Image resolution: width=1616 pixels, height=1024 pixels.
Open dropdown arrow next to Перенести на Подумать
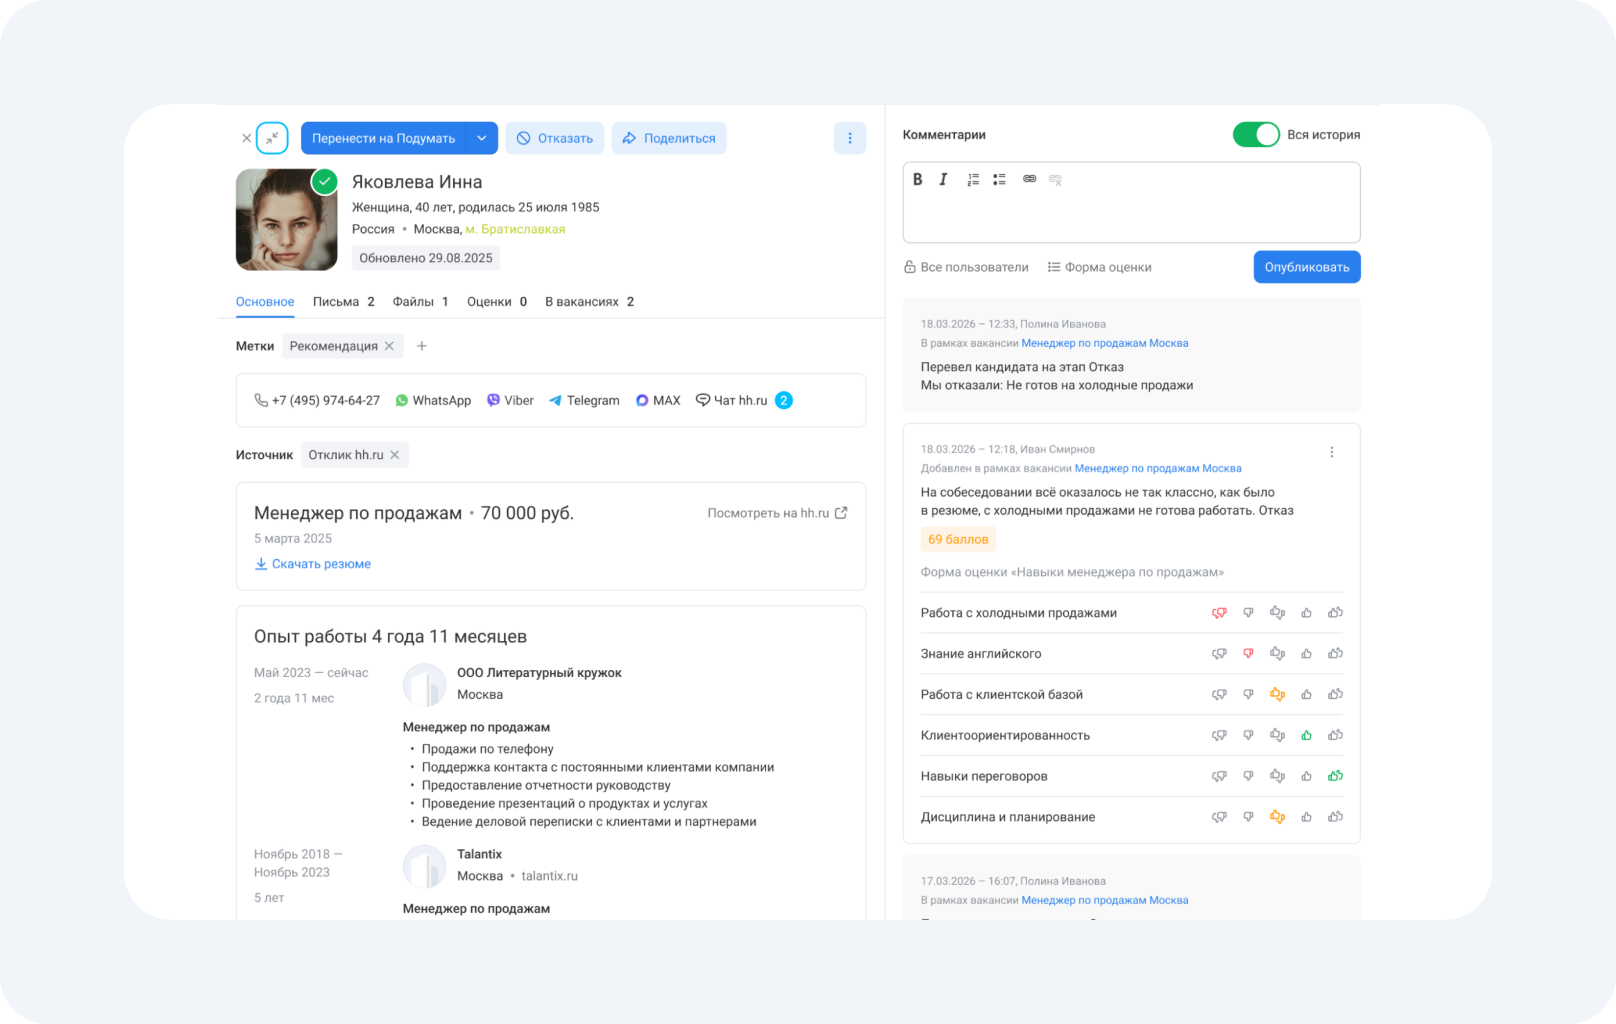(x=482, y=138)
